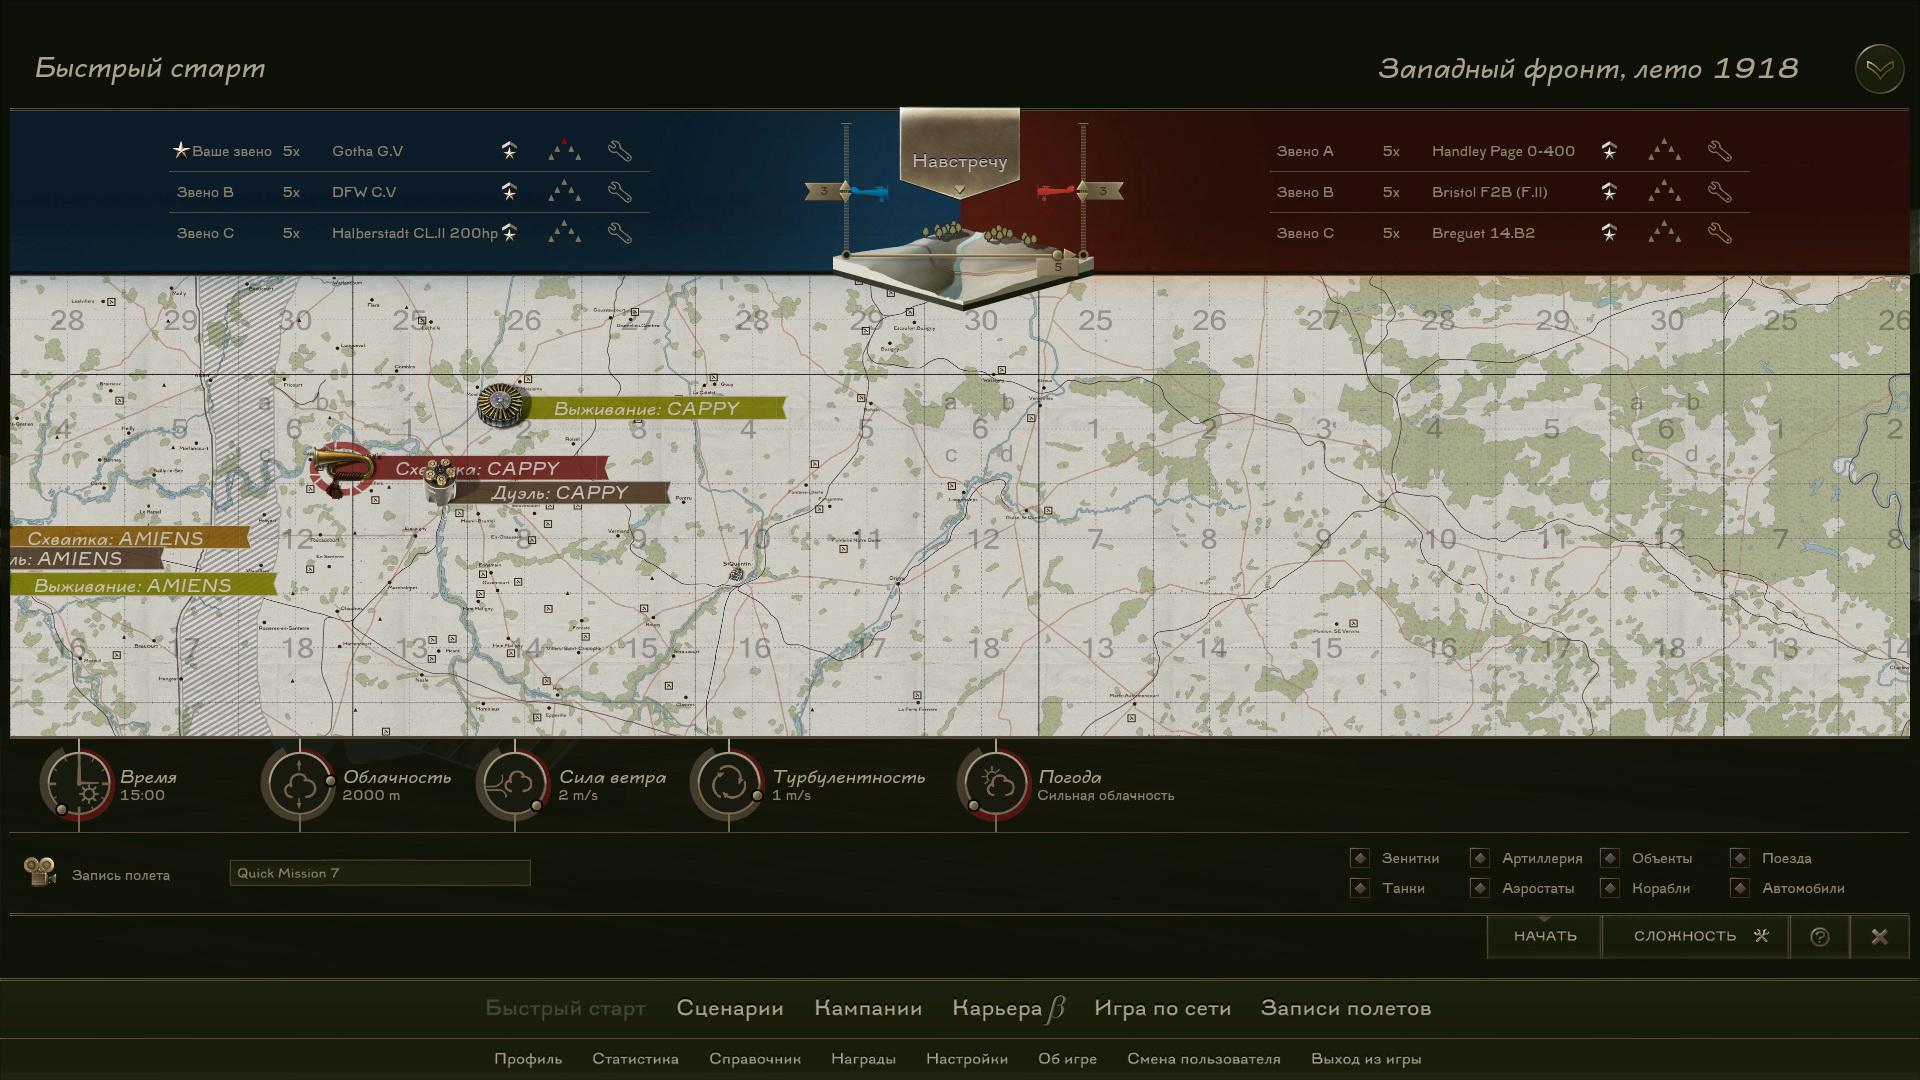
Task: Click pilot skill icon for Handley Page 0-400
Action: point(1609,151)
